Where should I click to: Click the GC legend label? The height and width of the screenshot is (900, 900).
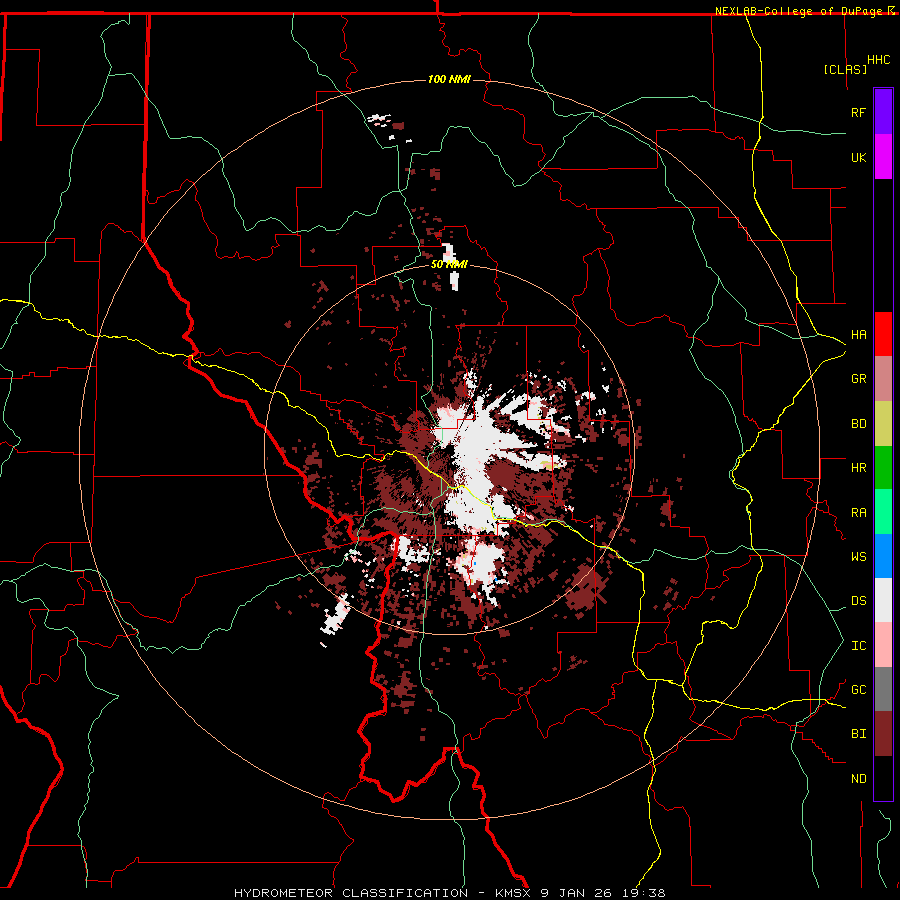(x=858, y=690)
